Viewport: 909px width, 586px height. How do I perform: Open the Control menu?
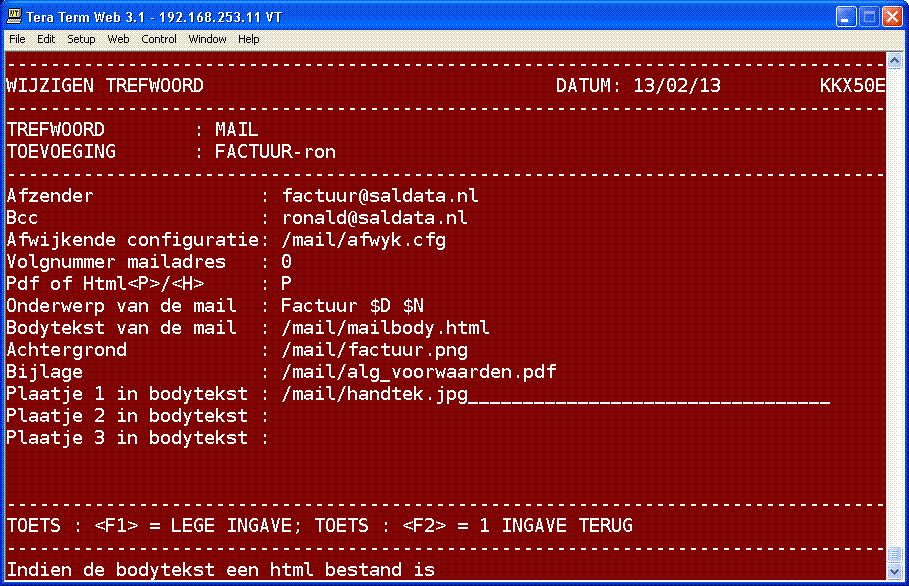(x=158, y=39)
